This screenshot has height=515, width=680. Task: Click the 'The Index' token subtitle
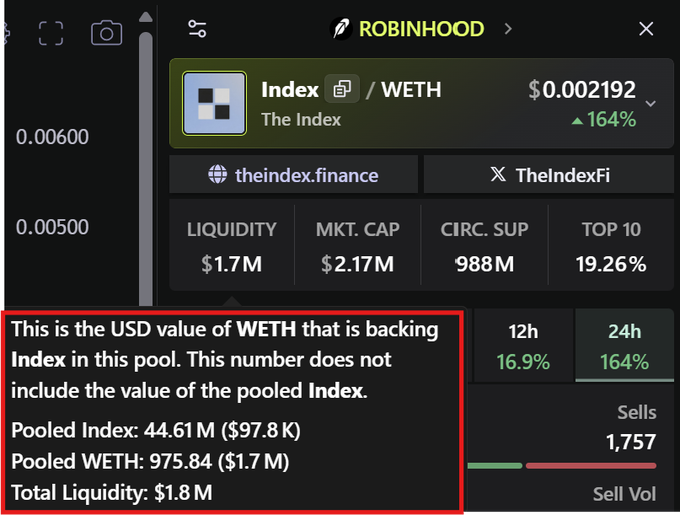point(301,119)
